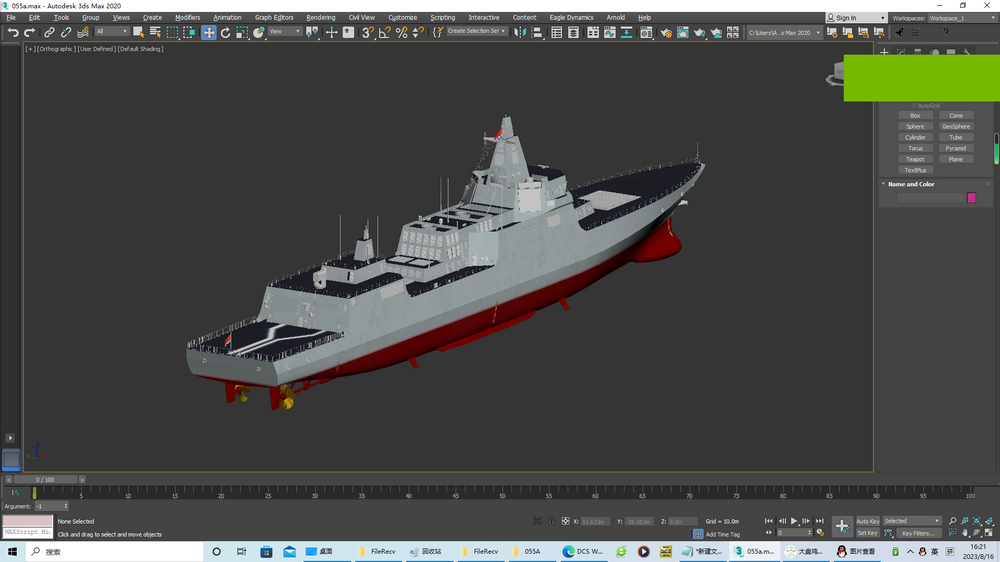
Task: Select the Select and Rotate tool
Action: (225, 33)
